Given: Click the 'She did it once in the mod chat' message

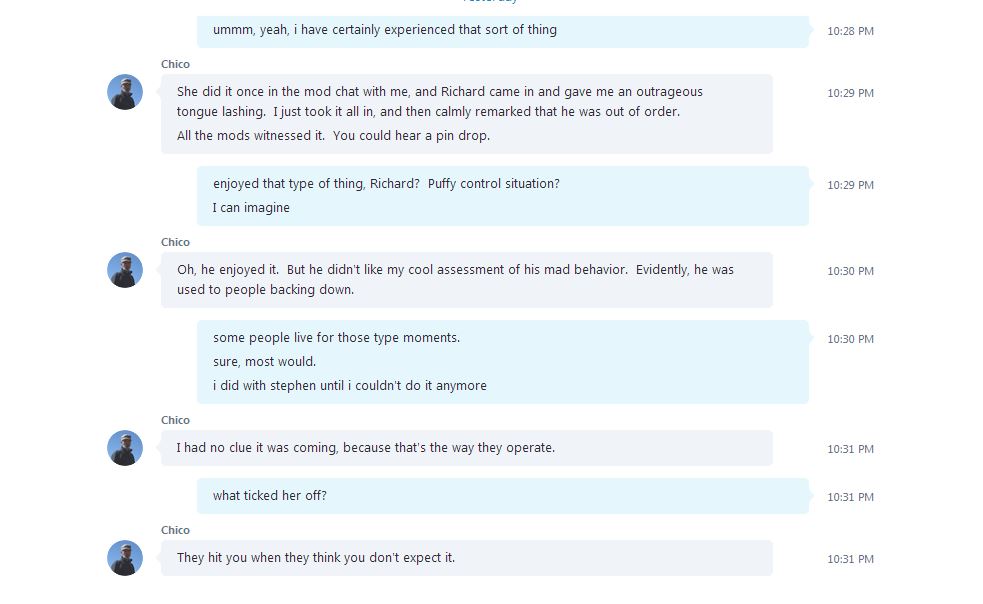Looking at the screenshot, I should point(466,114).
